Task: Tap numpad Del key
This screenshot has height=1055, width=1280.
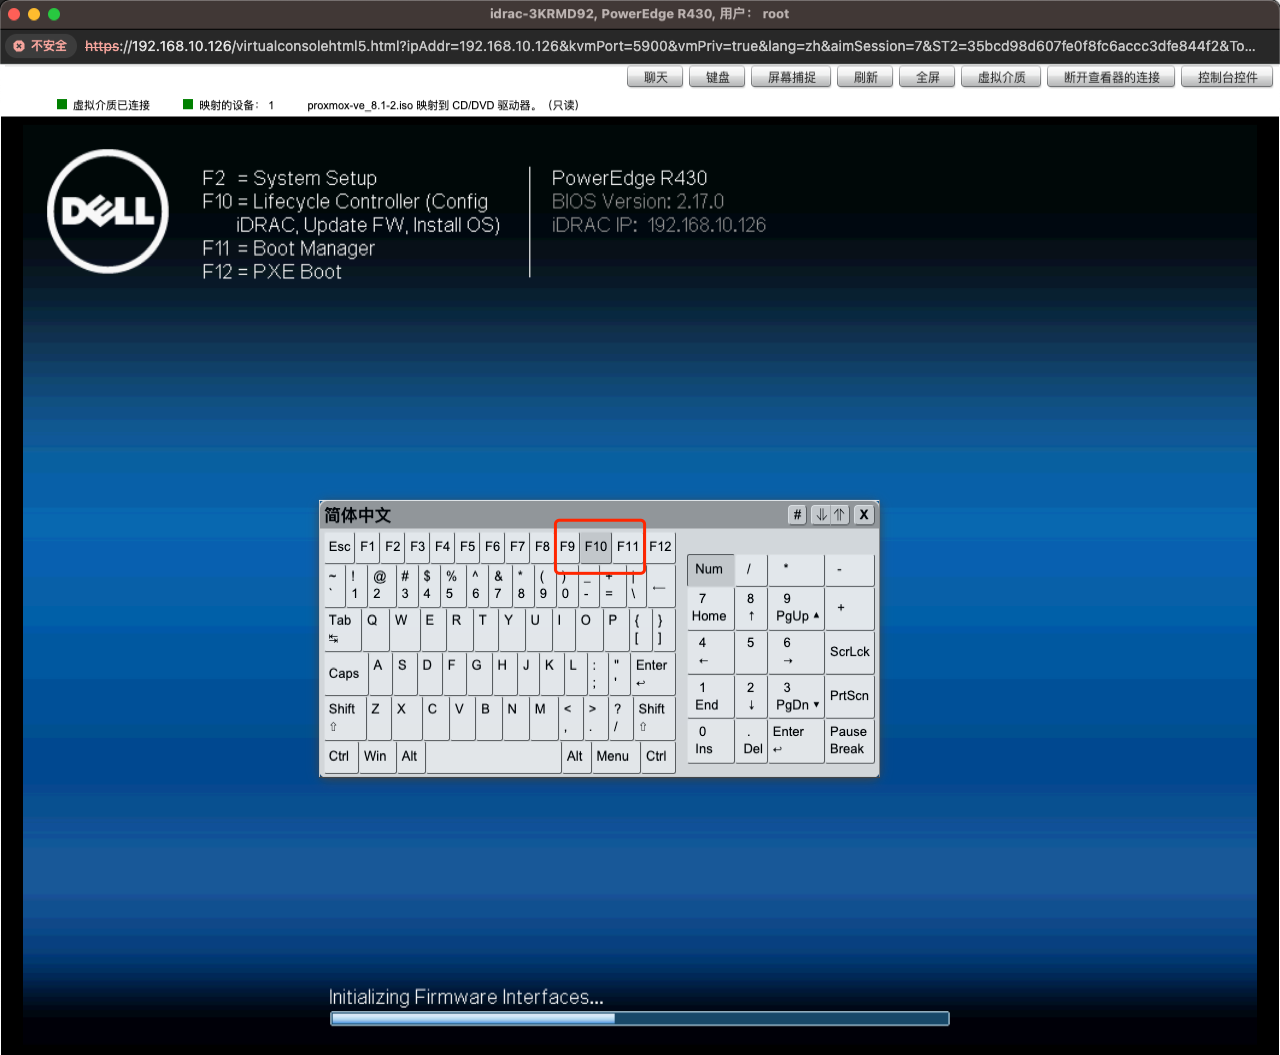Action: click(751, 740)
